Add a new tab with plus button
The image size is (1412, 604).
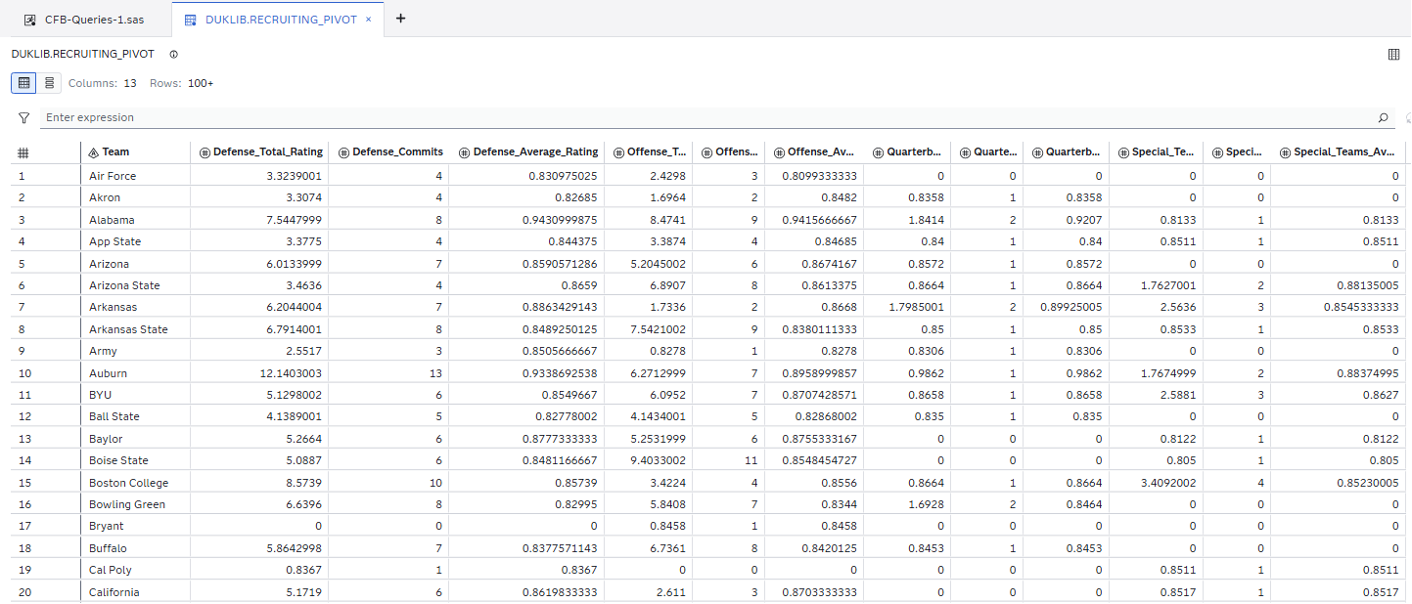point(401,18)
